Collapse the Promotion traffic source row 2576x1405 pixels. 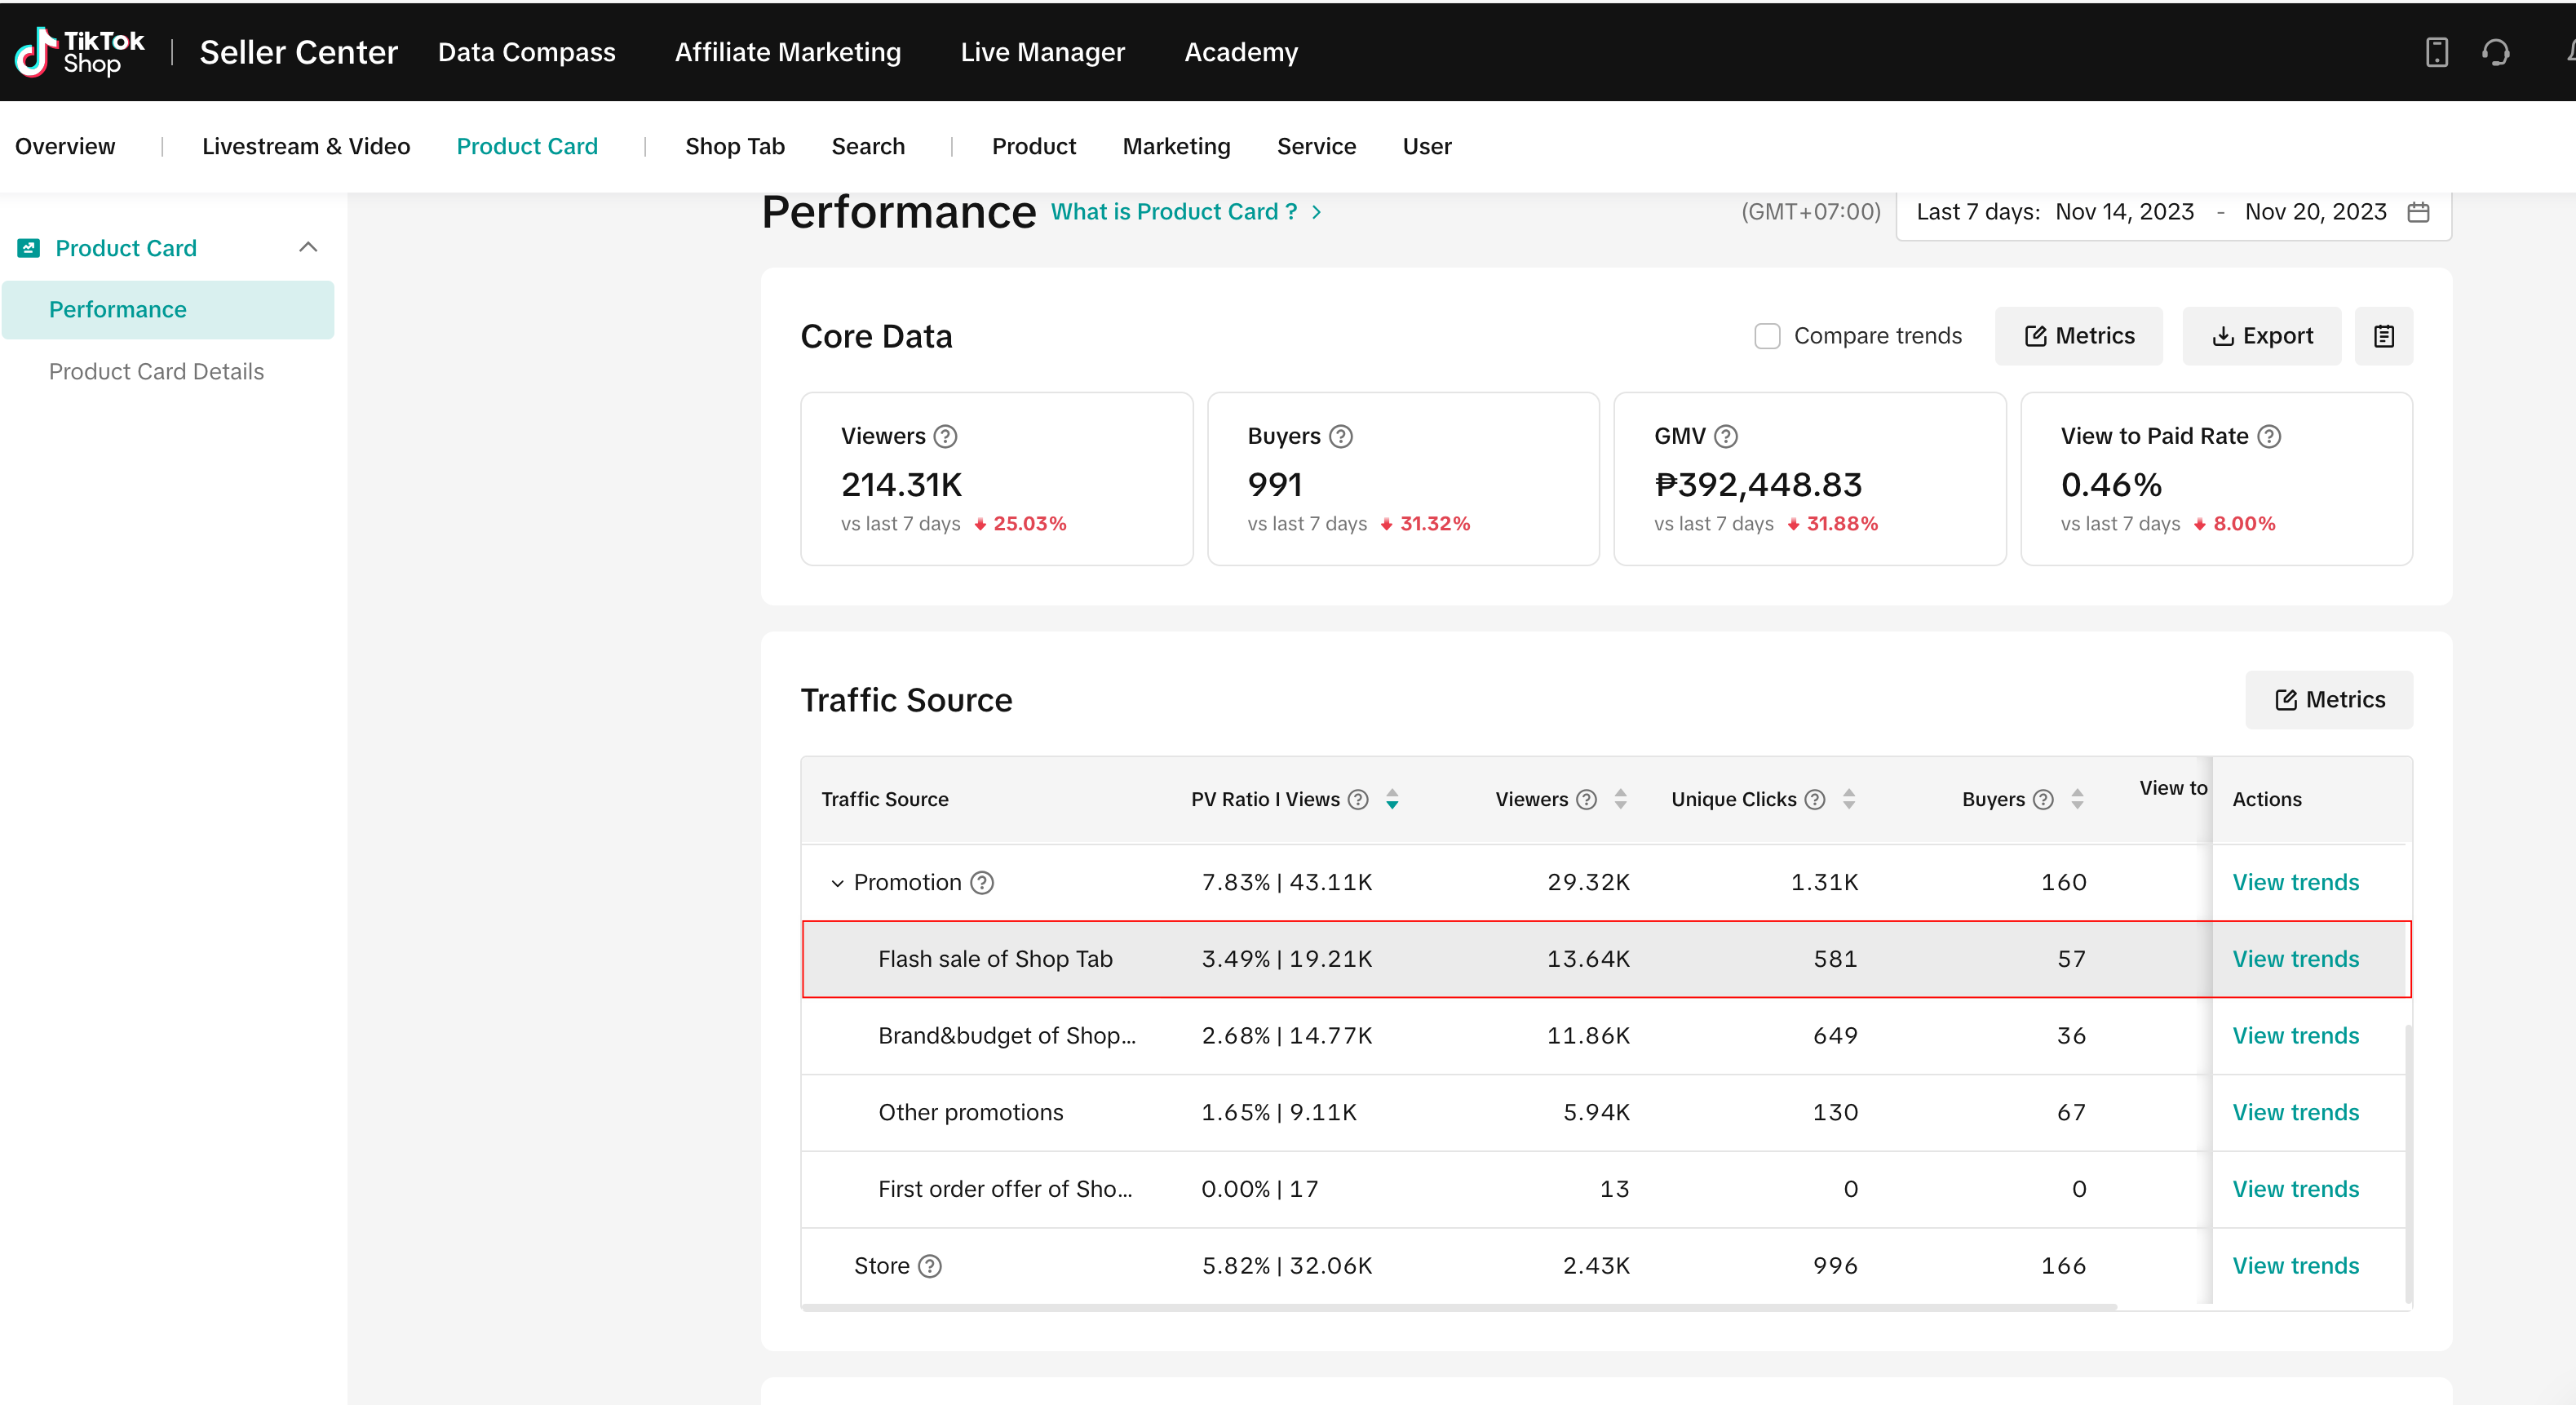click(837, 883)
